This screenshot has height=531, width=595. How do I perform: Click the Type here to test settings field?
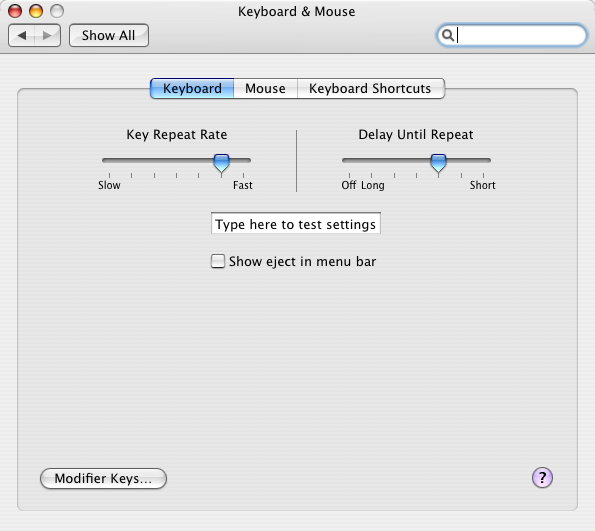pos(296,224)
